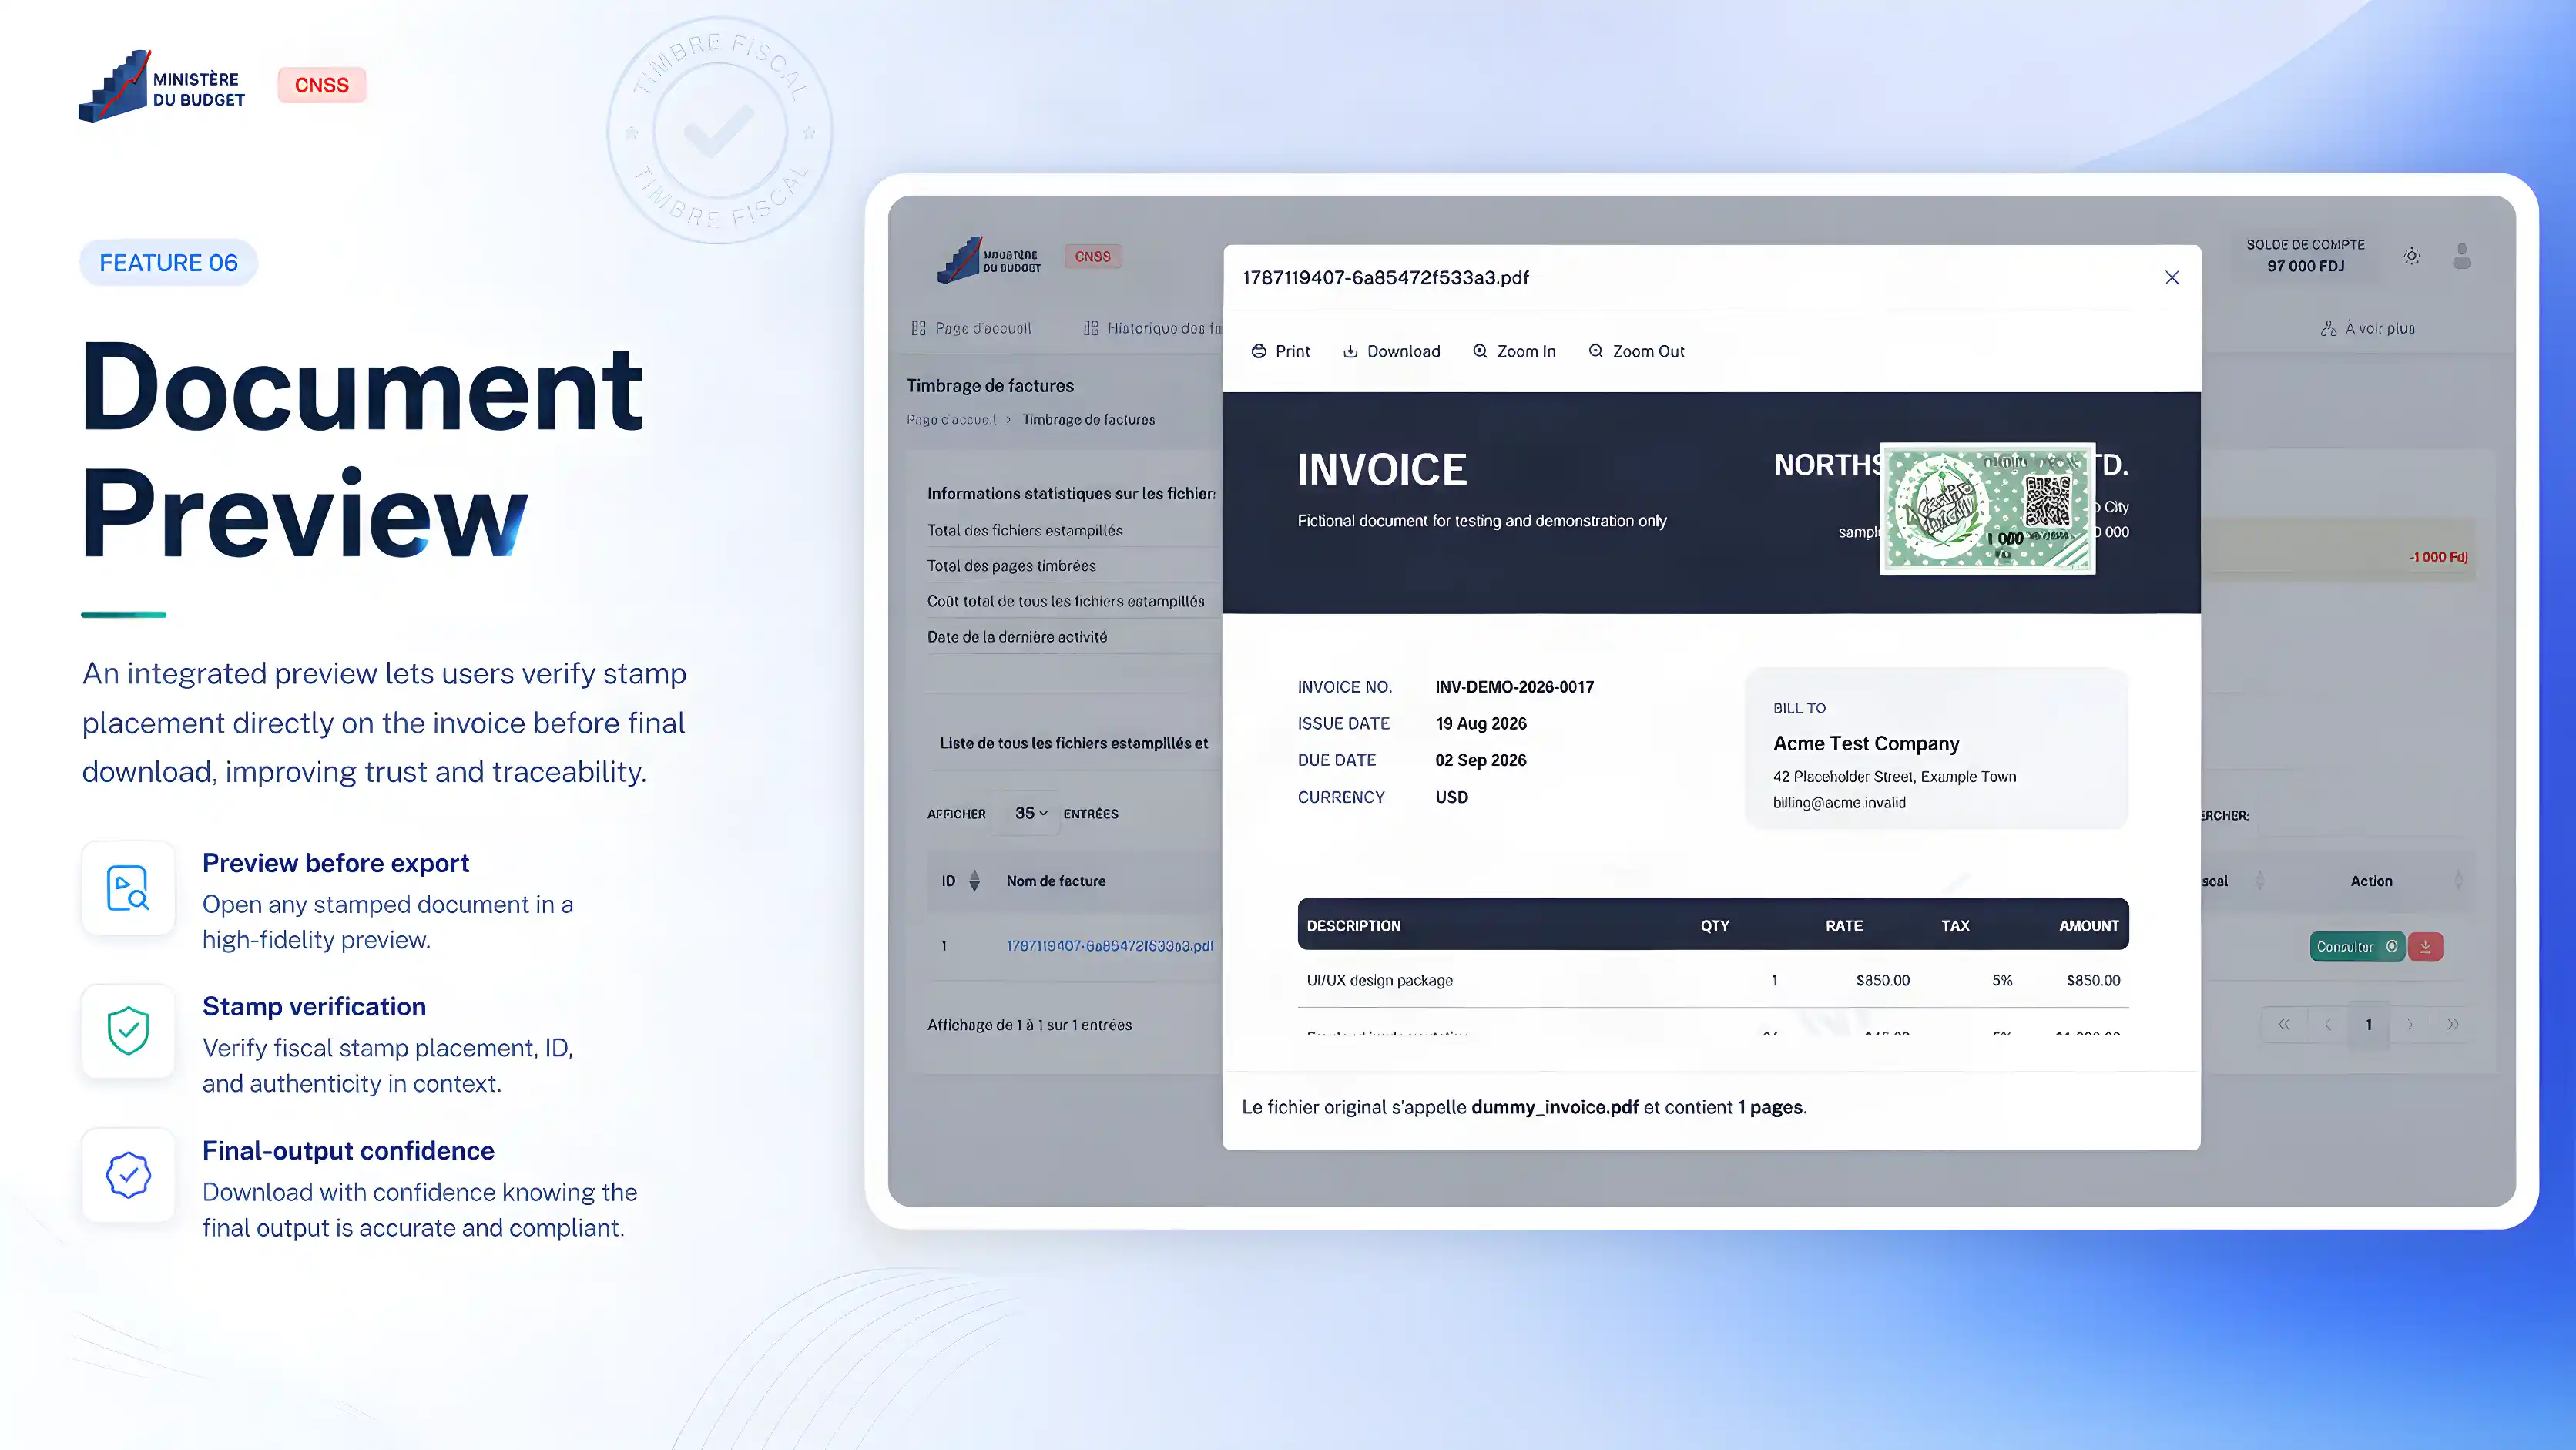Screen dimensions: 2576x1450
Task: Open the 1787119407-6a85472f533a3.pdf file link
Action: 1110,946
